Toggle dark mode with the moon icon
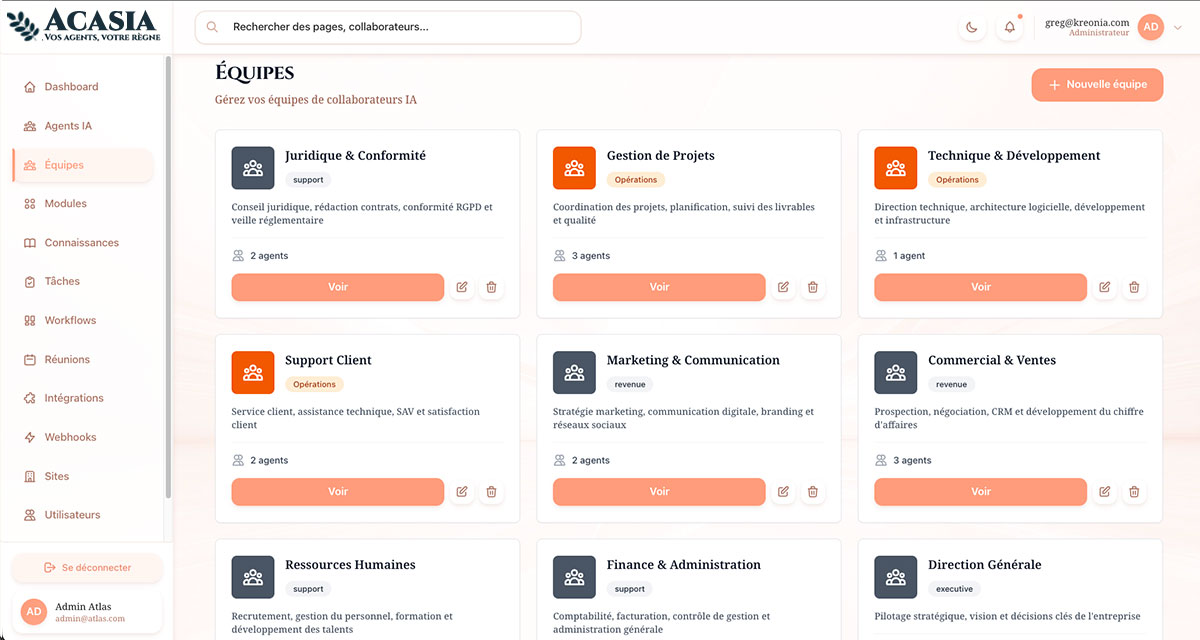This screenshot has width=1200, height=640. pyautogui.click(x=972, y=28)
